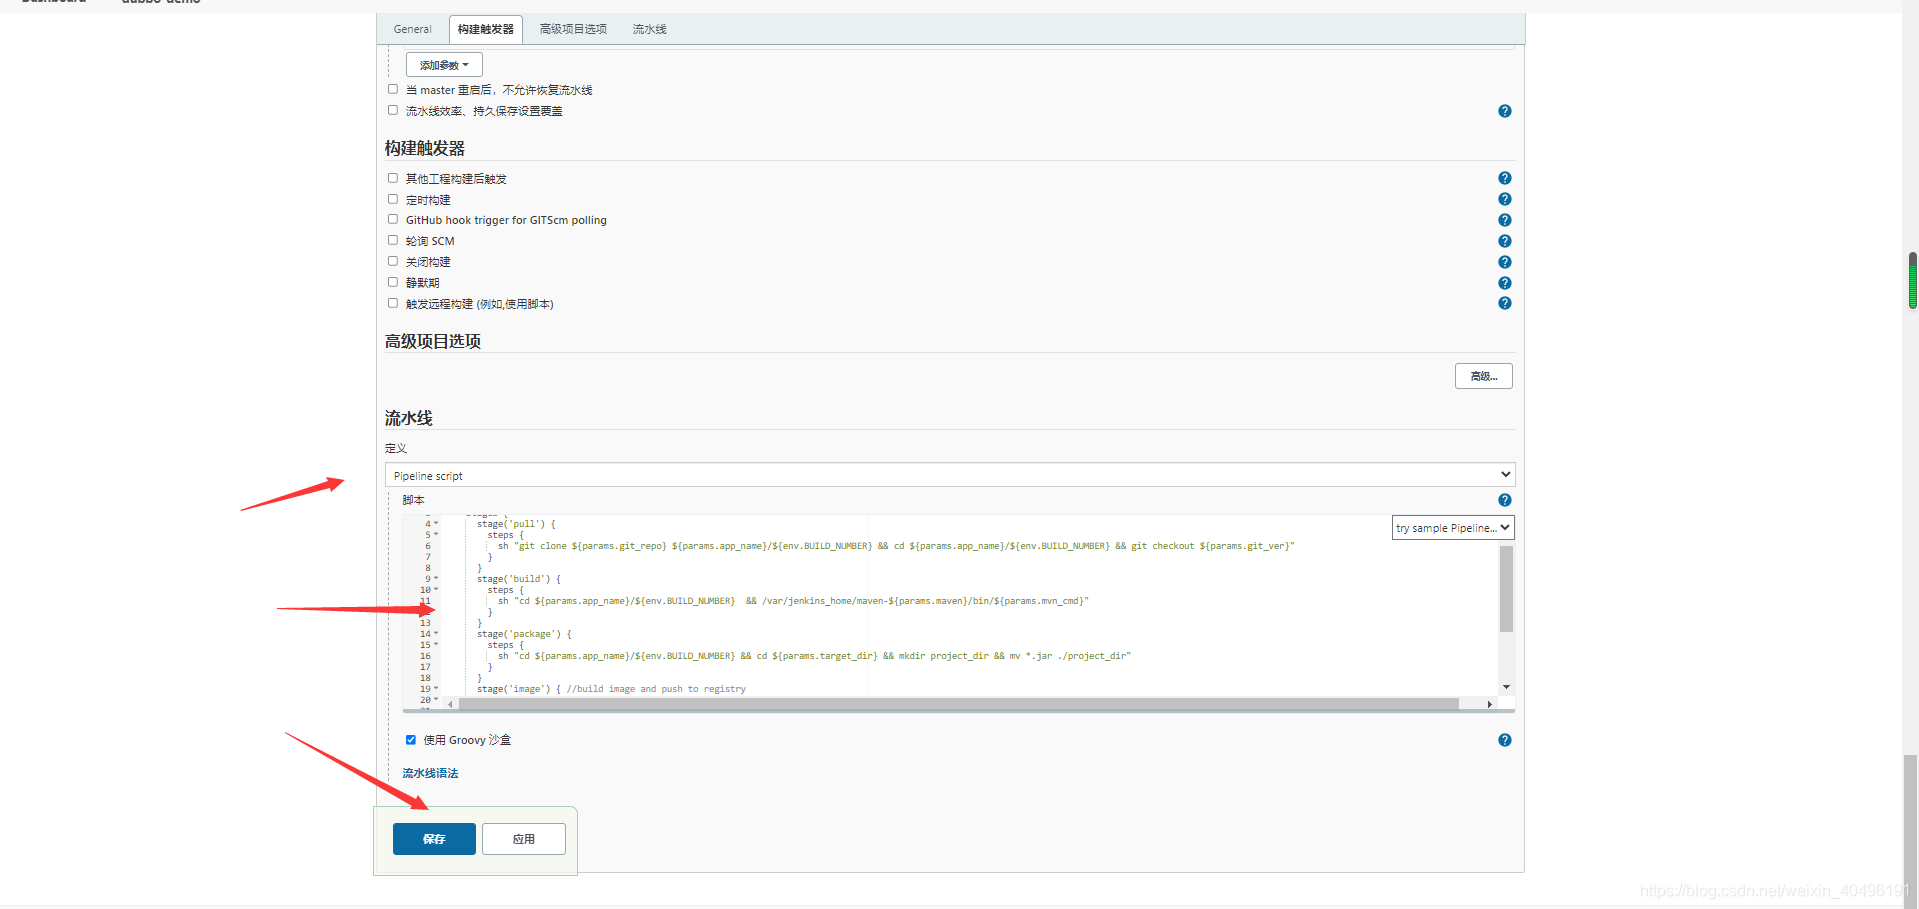This screenshot has width=1919, height=909.
Task: Open try sample Pipeline dropdown
Action: tap(1453, 528)
